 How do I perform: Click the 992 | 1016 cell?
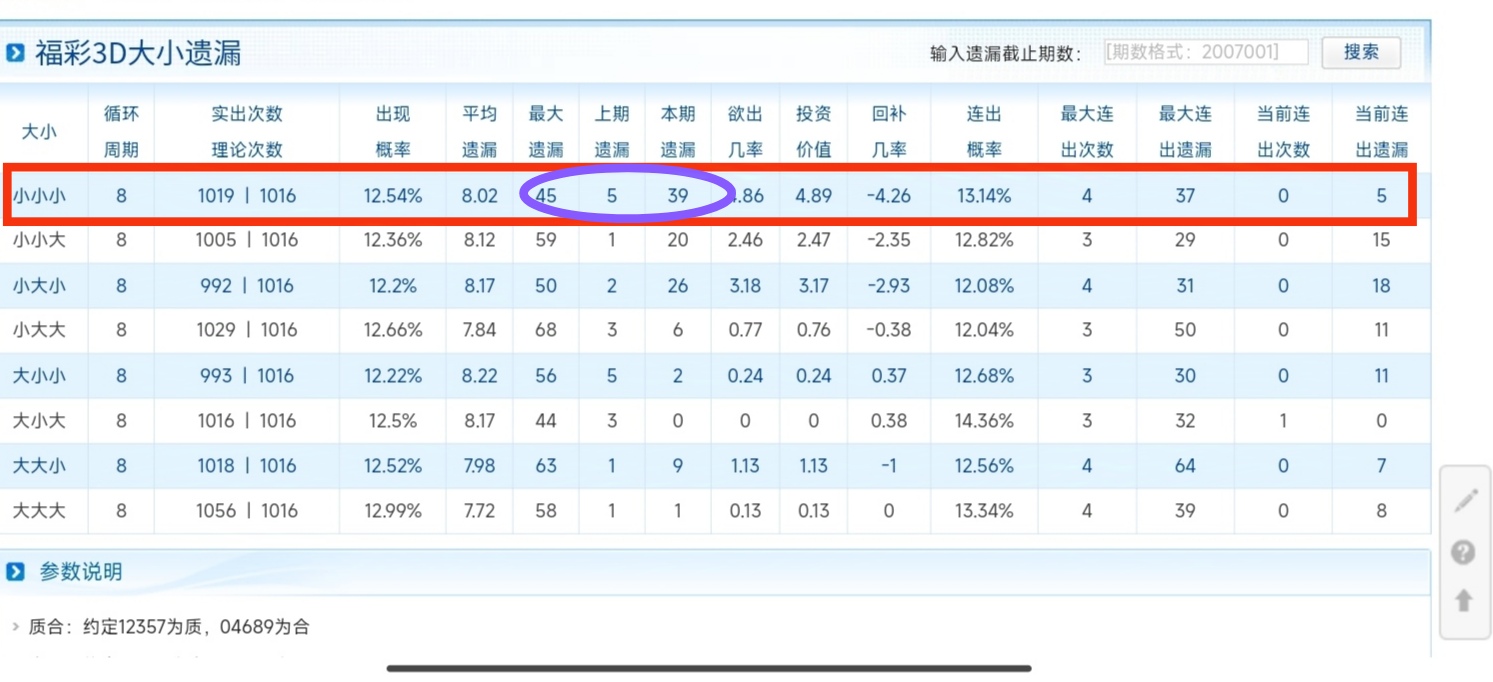247,286
